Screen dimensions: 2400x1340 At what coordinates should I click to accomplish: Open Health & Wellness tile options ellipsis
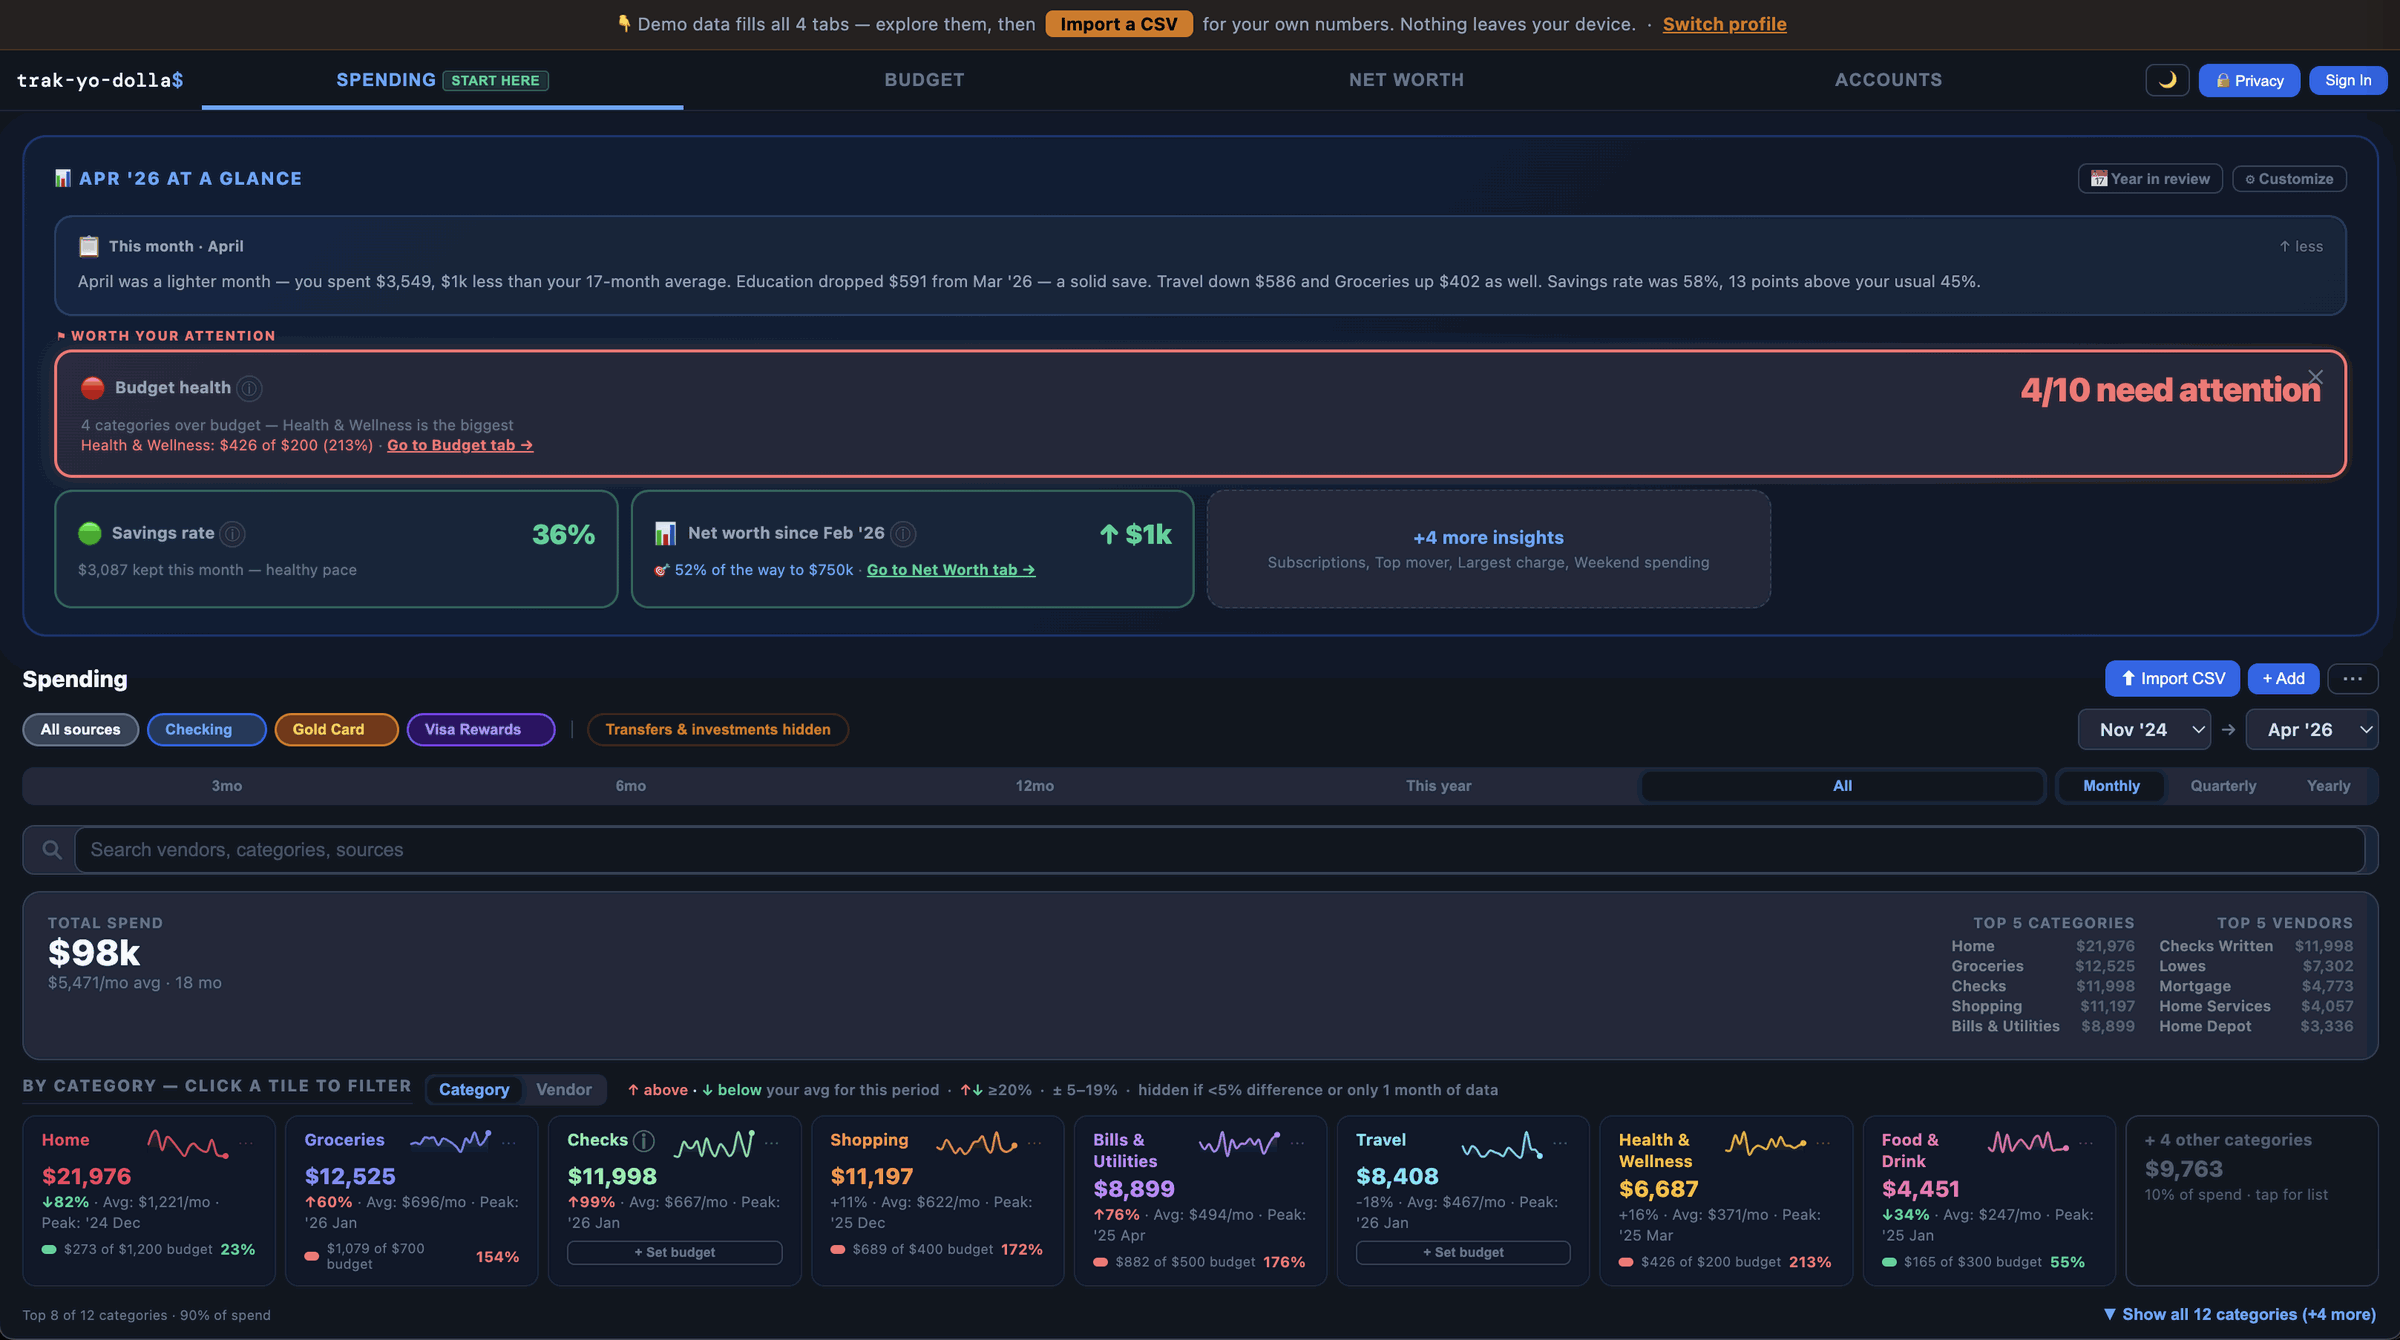1824,1142
